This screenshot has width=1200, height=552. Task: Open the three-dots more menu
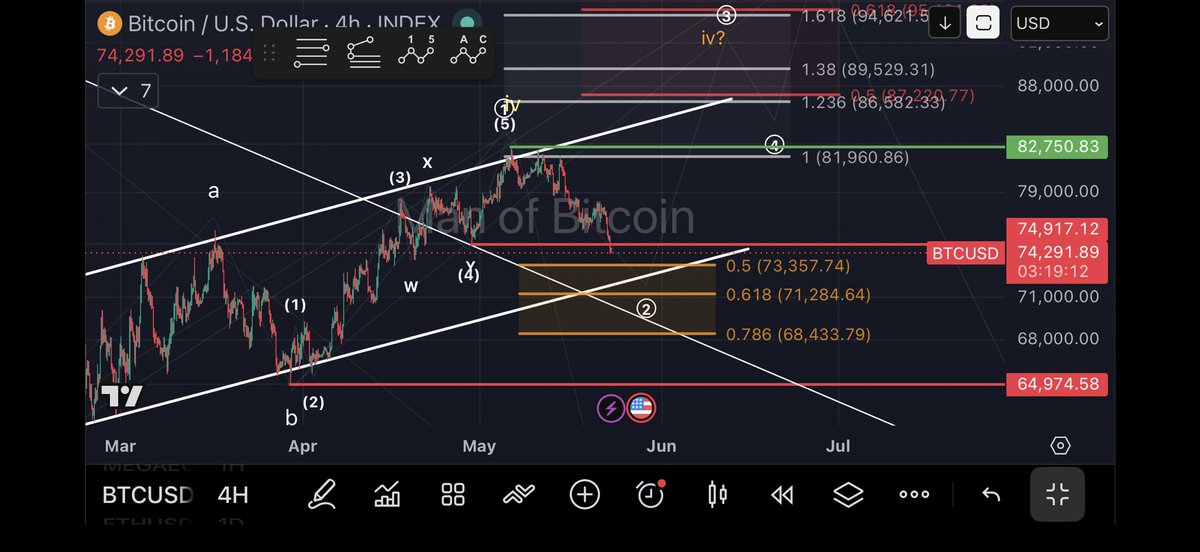point(914,494)
